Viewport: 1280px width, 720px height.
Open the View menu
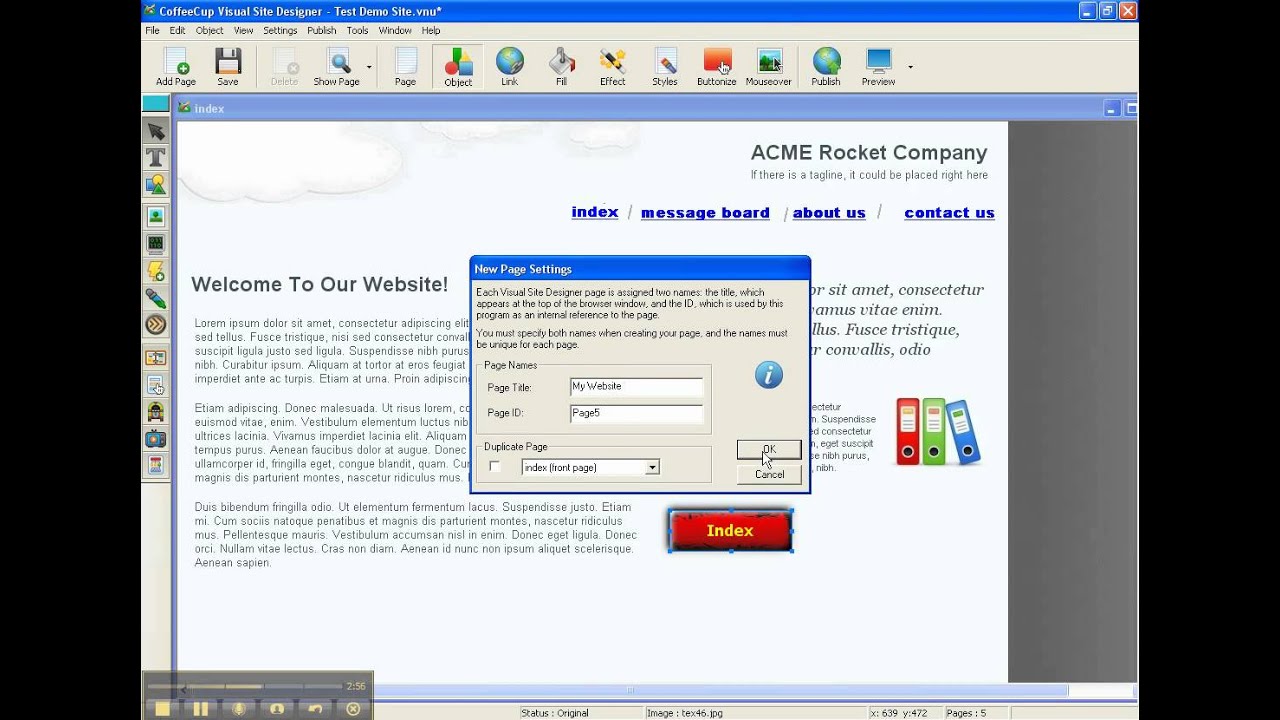coord(243,30)
